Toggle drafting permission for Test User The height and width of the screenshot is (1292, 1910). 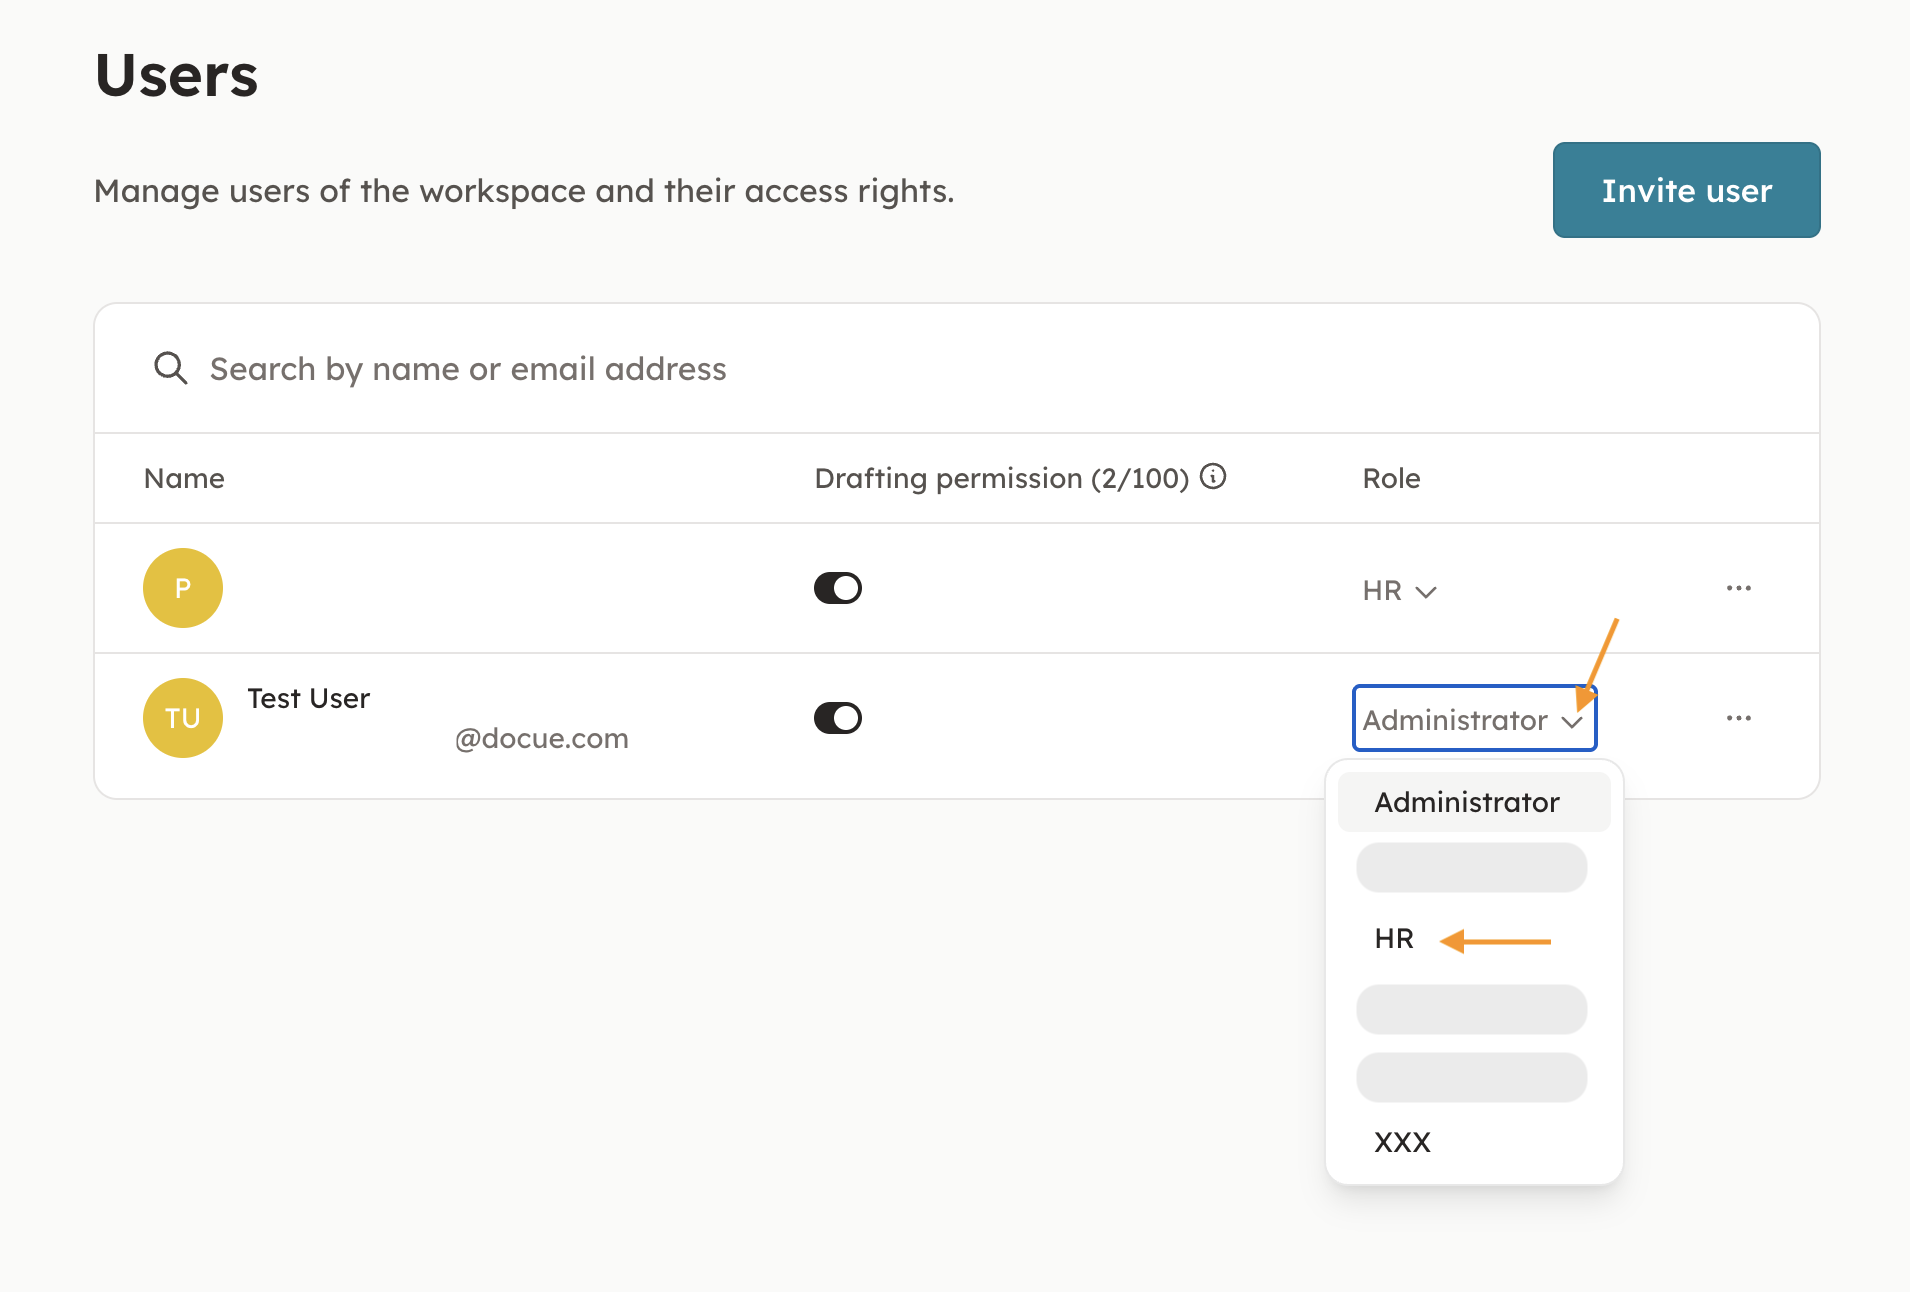pyautogui.click(x=838, y=718)
